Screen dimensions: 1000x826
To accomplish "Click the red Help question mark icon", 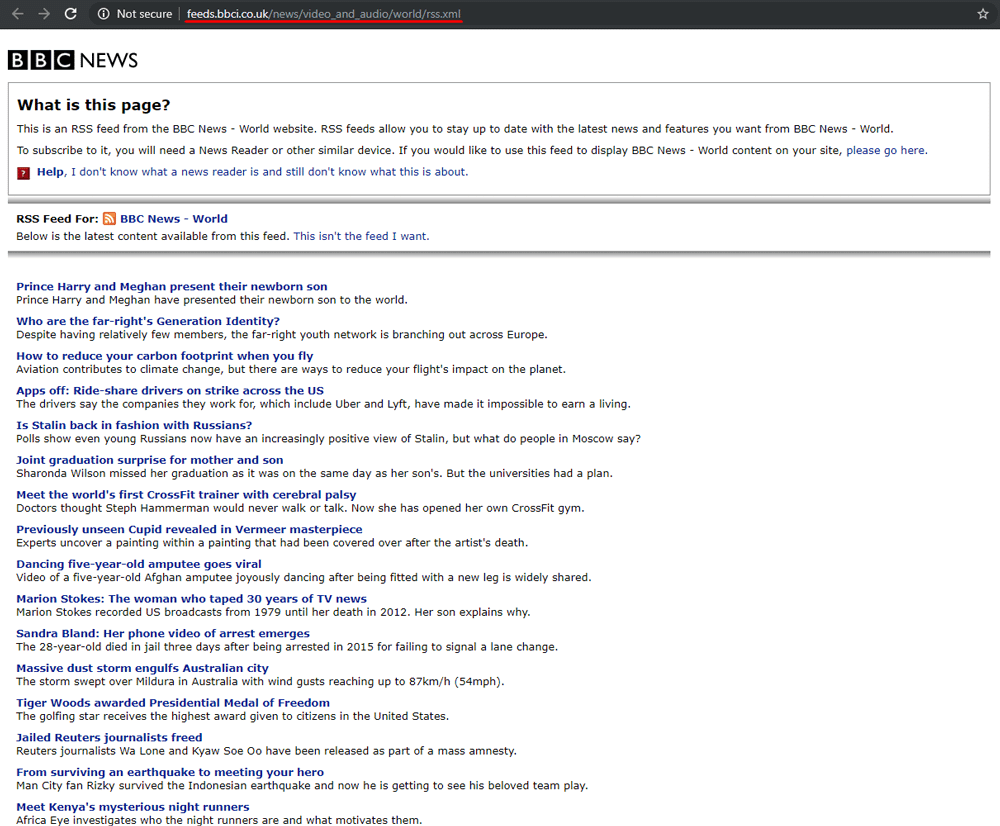I will coord(24,172).
